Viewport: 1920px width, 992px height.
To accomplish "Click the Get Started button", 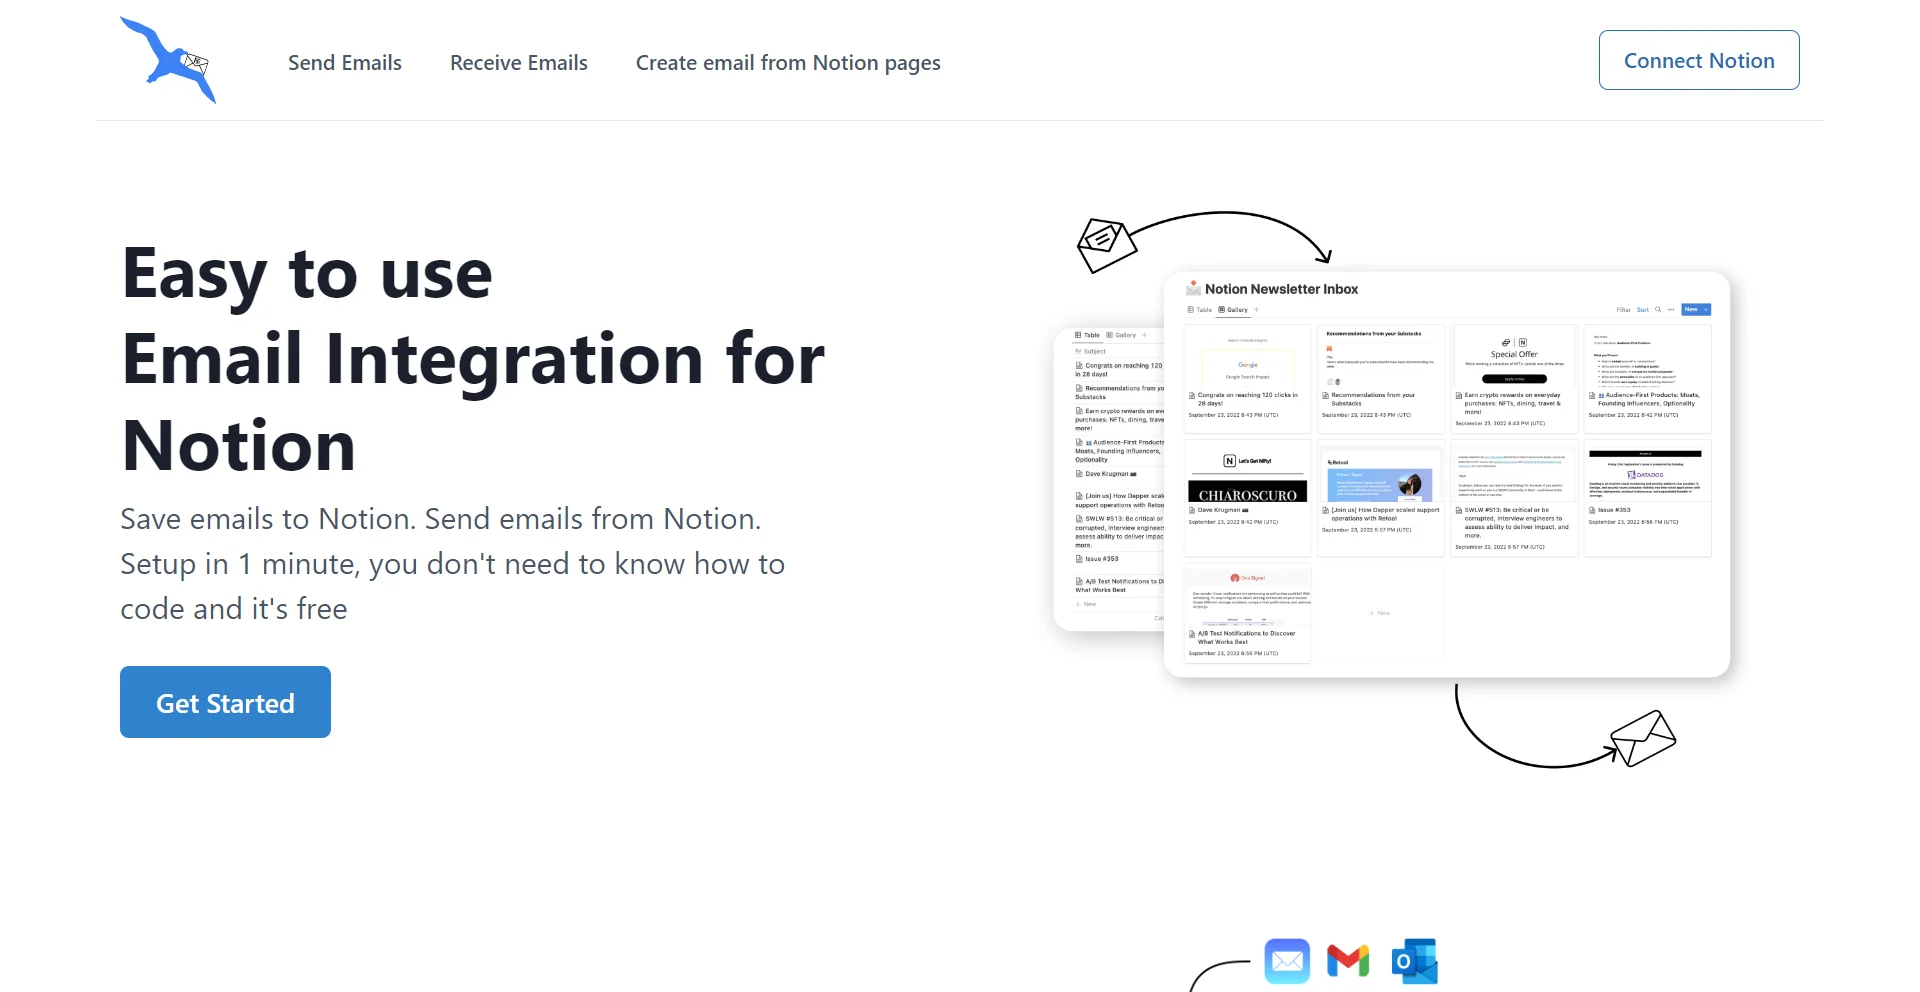I will (x=225, y=702).
